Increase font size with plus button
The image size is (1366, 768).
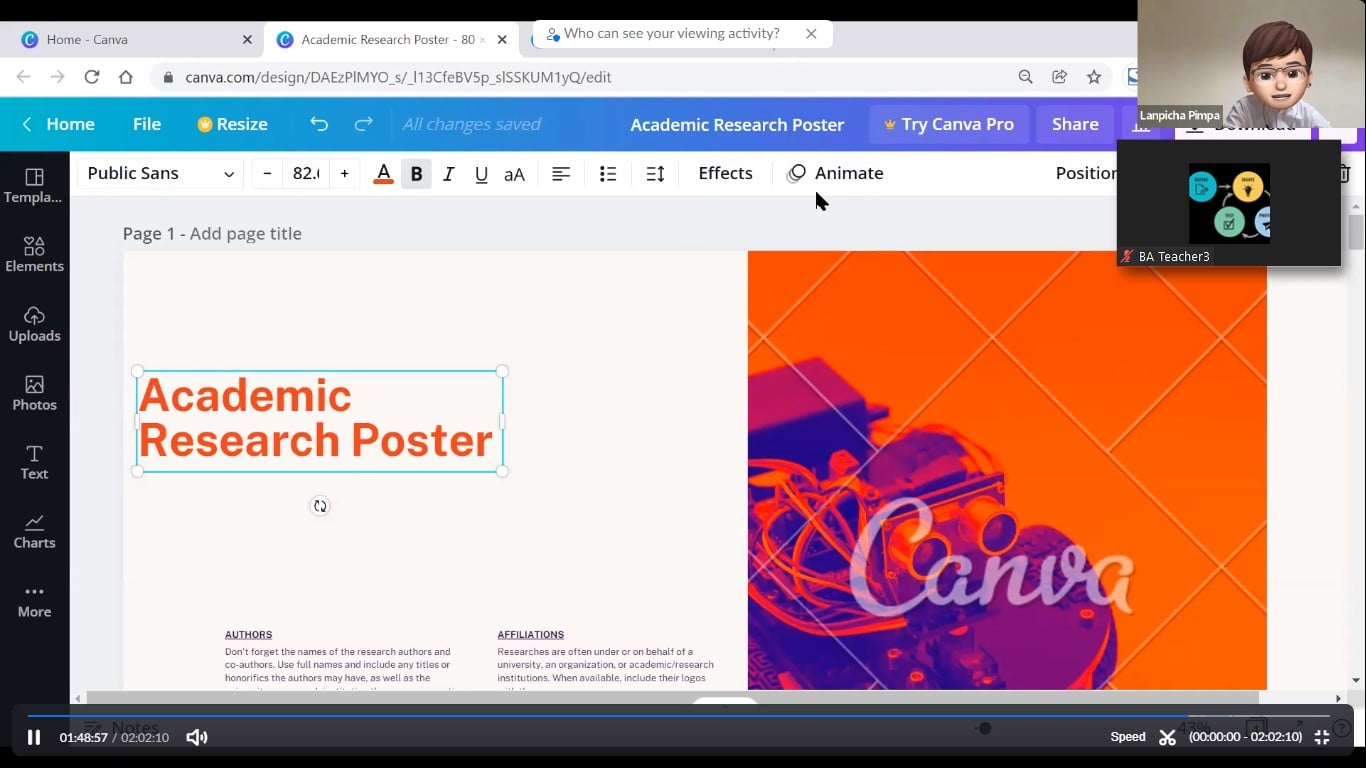click(344, 173)
